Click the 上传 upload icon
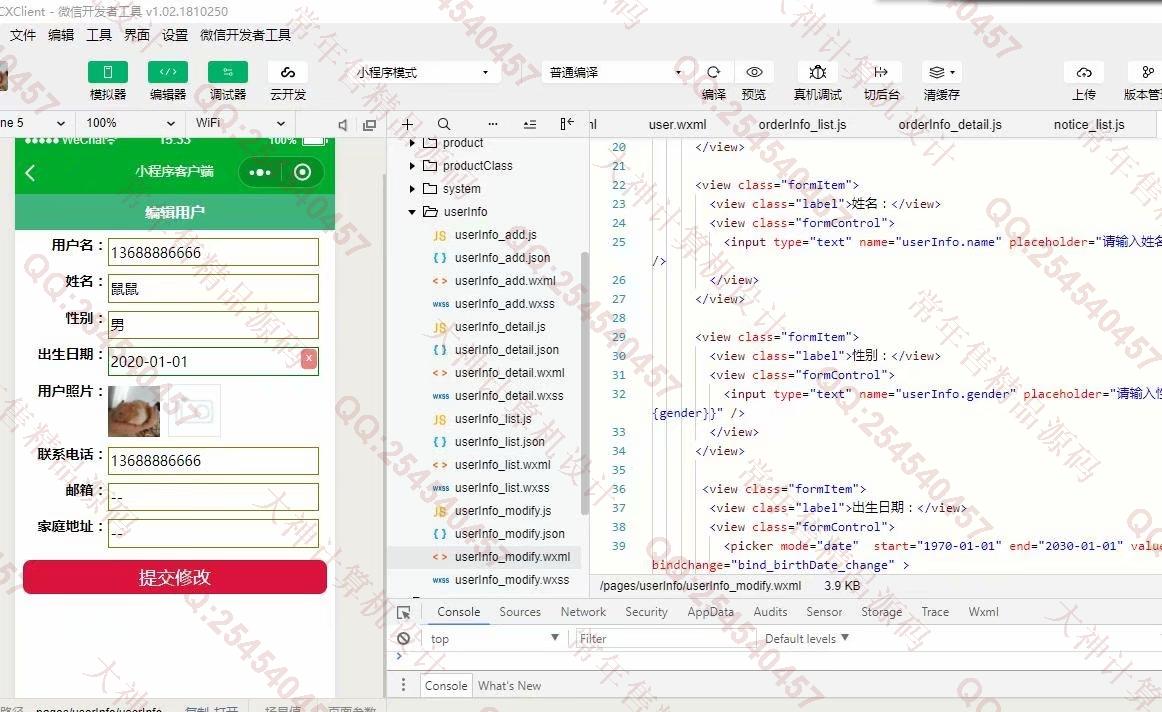This screenshot has width=1162, height=712. 1083,72
